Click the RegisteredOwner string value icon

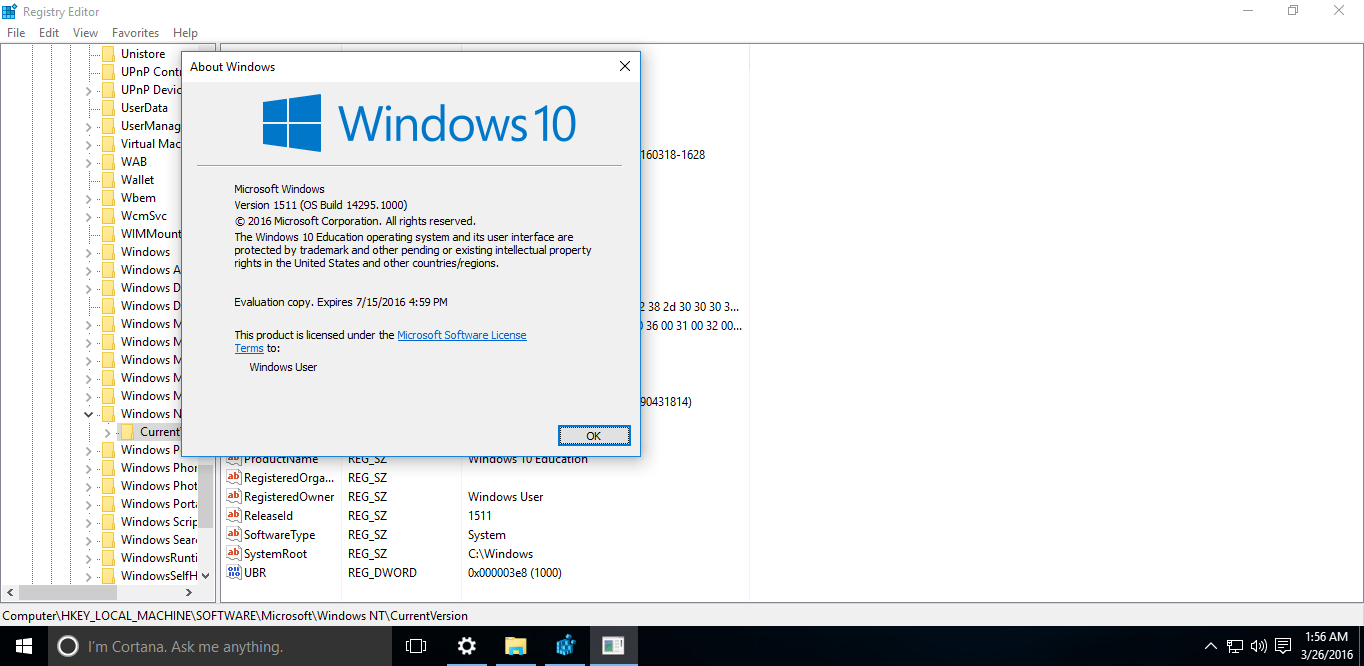point(234,497)
